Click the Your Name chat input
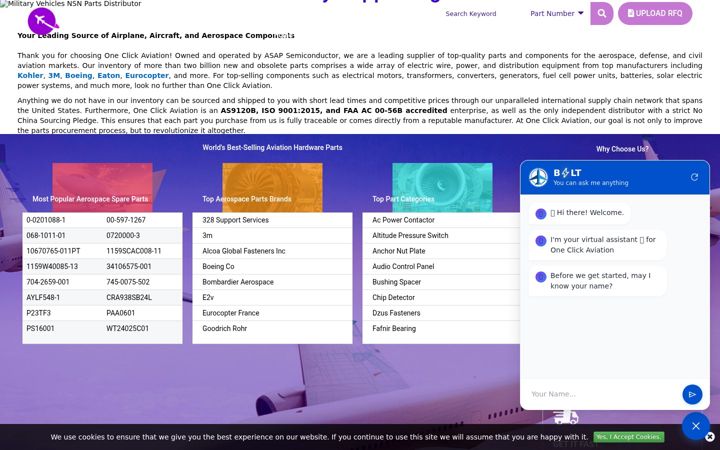The height and width of the screenshot is (450, 720). click(602, 394)
